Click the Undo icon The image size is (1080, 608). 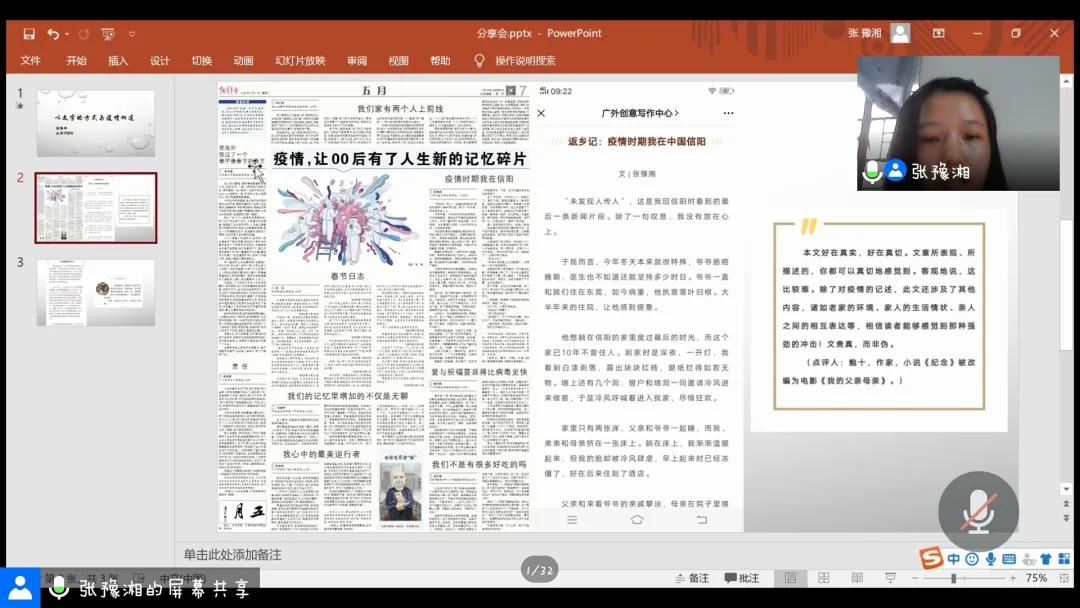click(x=52, y=33)
